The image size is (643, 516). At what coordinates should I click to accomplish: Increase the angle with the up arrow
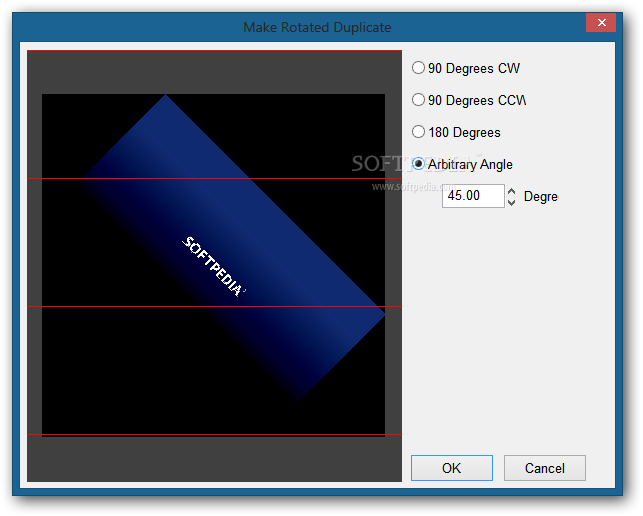(x=511, y=191)
